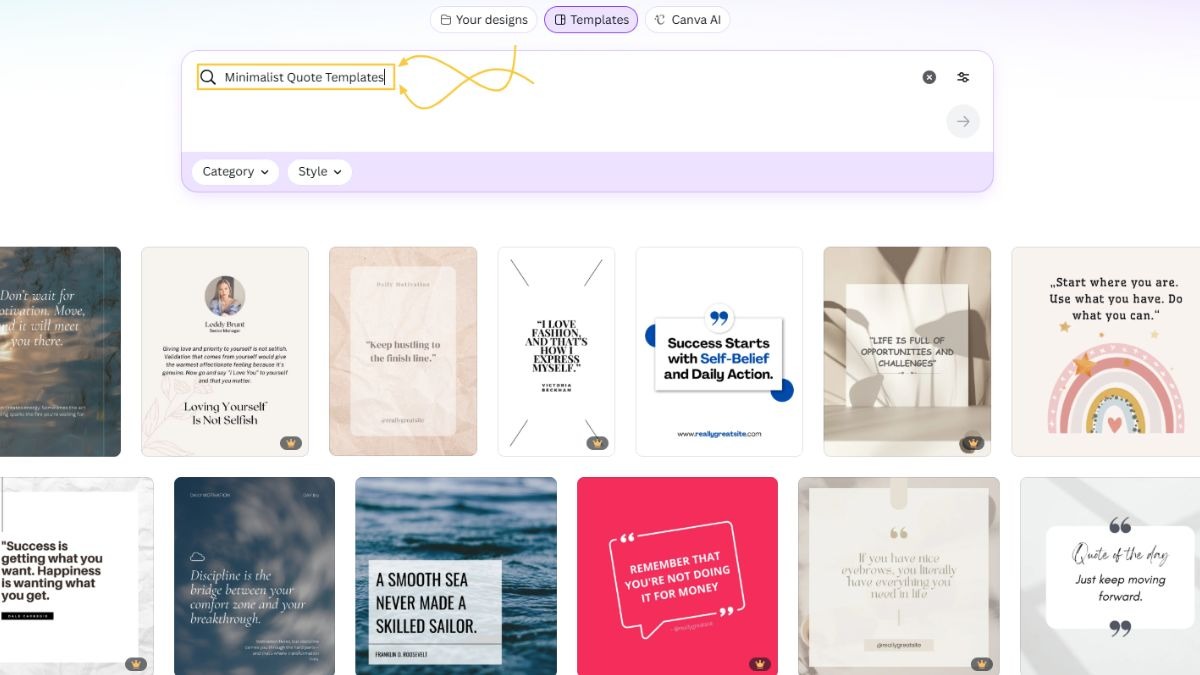Expand the chevron on the Category filter
The height and width of the screenshot is (675, 1200).
[267, 172]
